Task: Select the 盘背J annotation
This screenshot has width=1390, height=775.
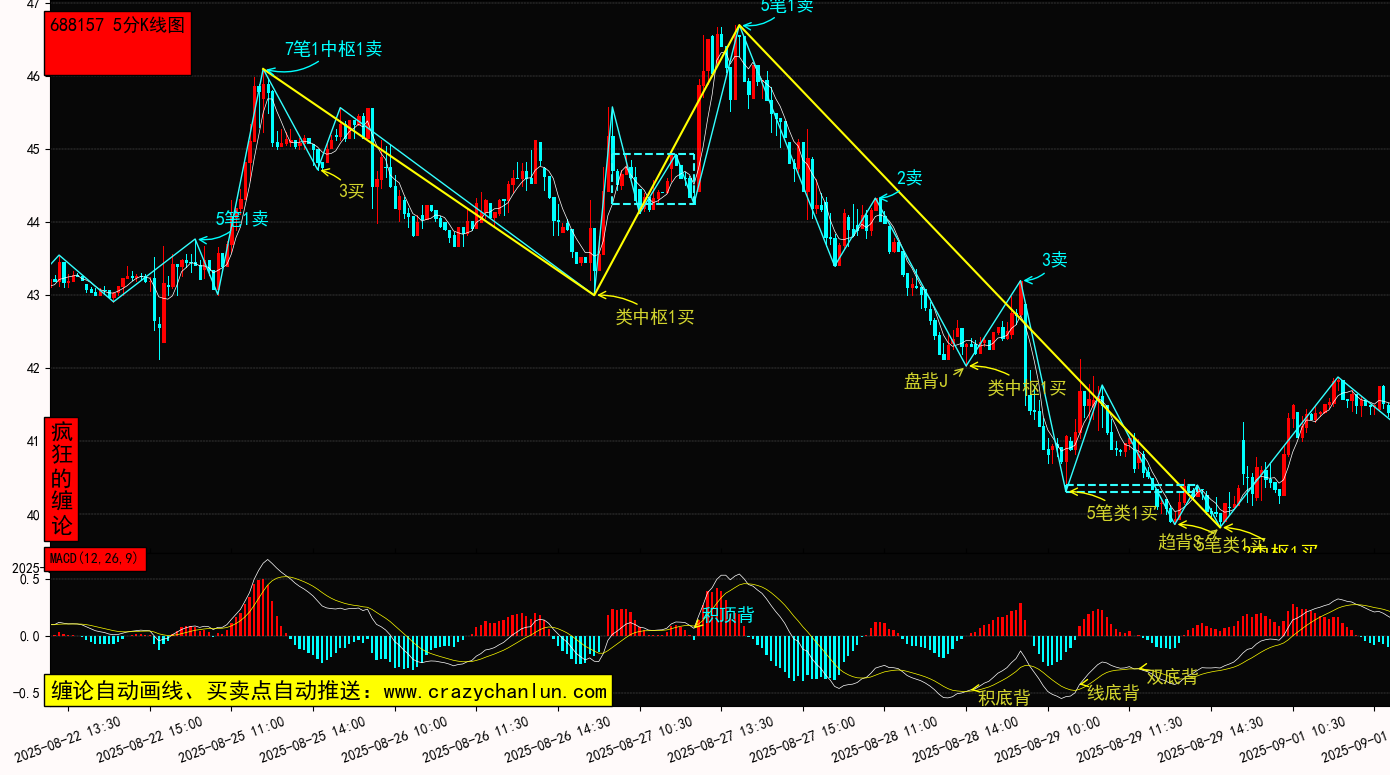Action: (926, 380)
